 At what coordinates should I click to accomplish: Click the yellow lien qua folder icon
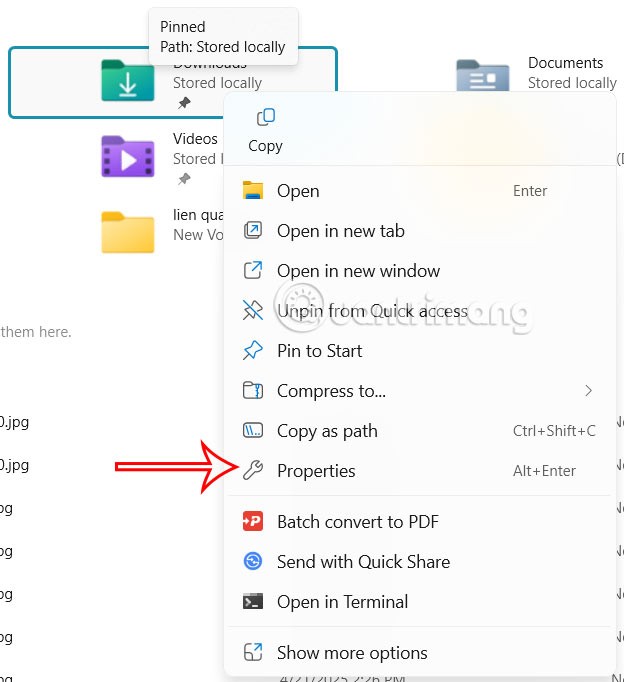127,232
